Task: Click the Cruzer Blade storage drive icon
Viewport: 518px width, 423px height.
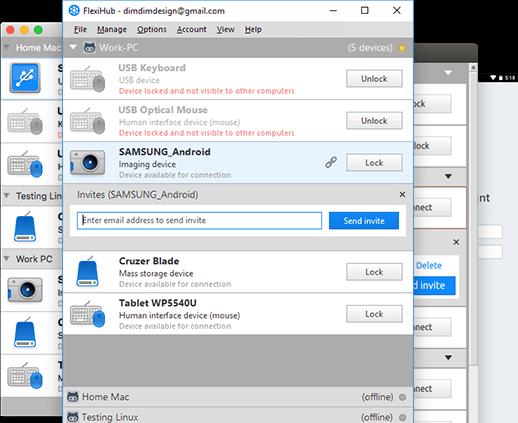Action: coord(87,272)
